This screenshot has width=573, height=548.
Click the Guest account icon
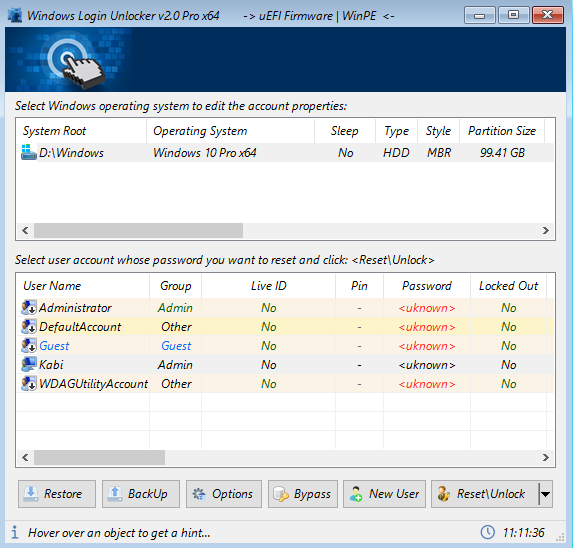click(29, 346)
